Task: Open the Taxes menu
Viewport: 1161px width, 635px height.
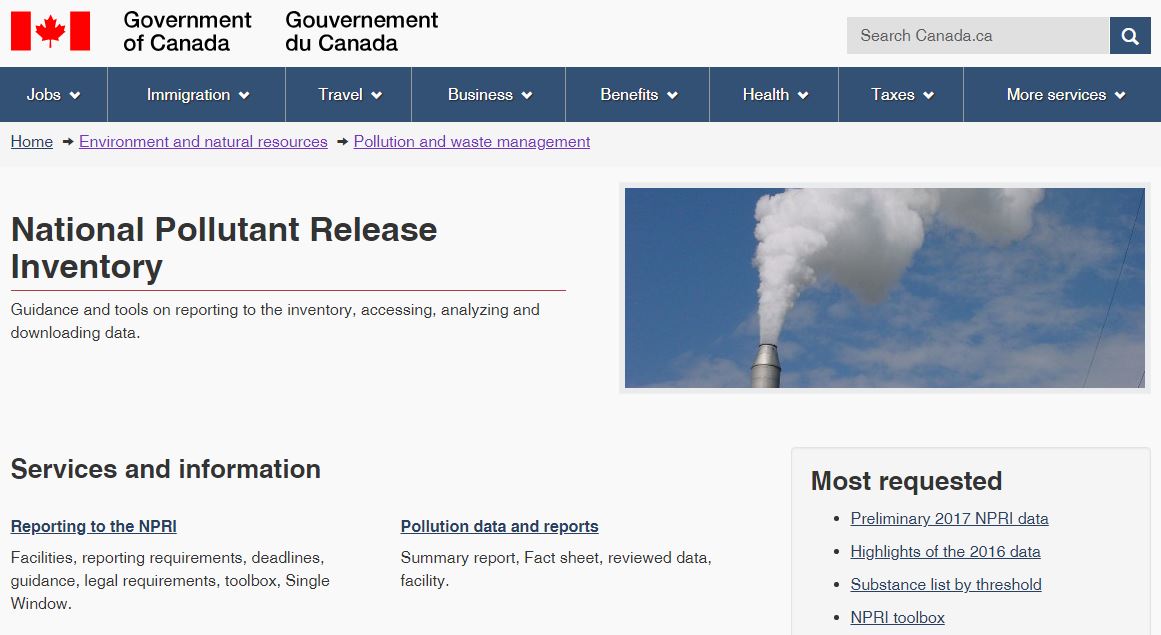Action: pos(902,95)
